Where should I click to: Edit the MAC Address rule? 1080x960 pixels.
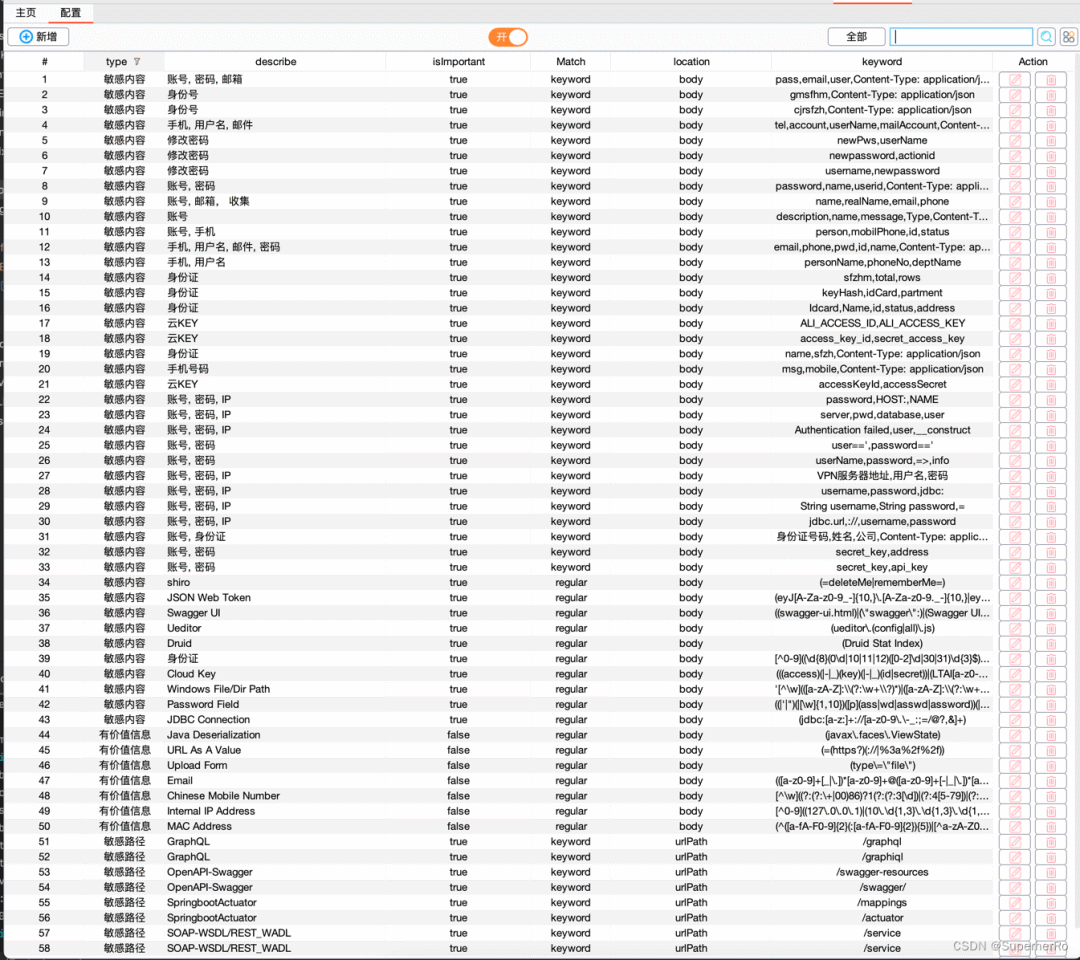pyautogui.click(x=1015, y=826)
